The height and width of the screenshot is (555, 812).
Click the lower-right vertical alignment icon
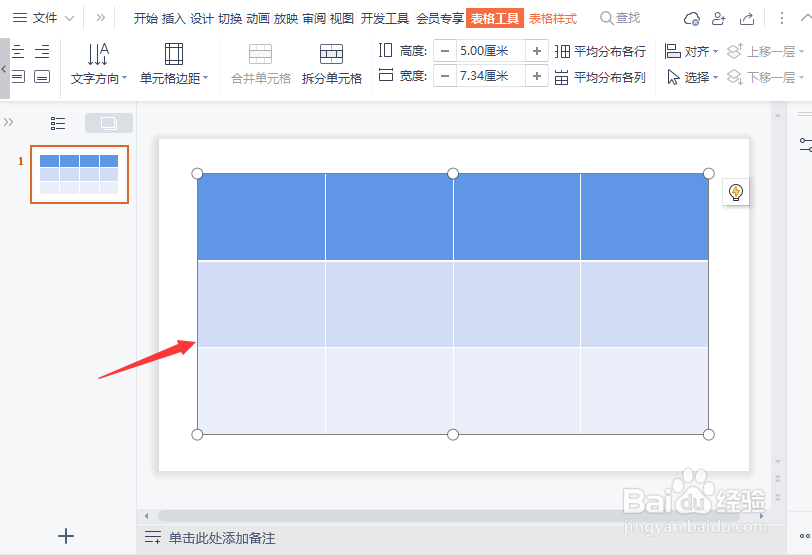(x=42, y=77)
